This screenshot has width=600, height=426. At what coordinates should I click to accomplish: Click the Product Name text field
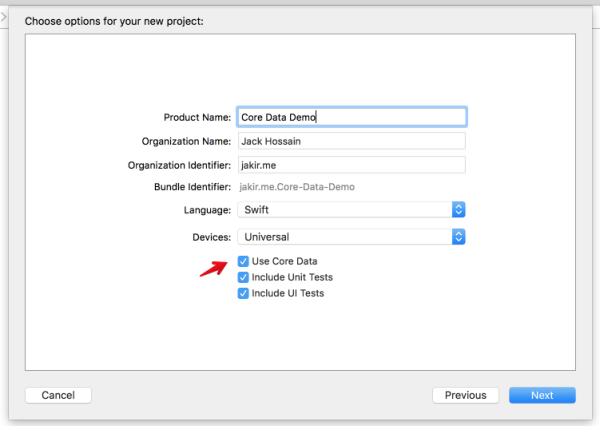[x=351, y=117]
